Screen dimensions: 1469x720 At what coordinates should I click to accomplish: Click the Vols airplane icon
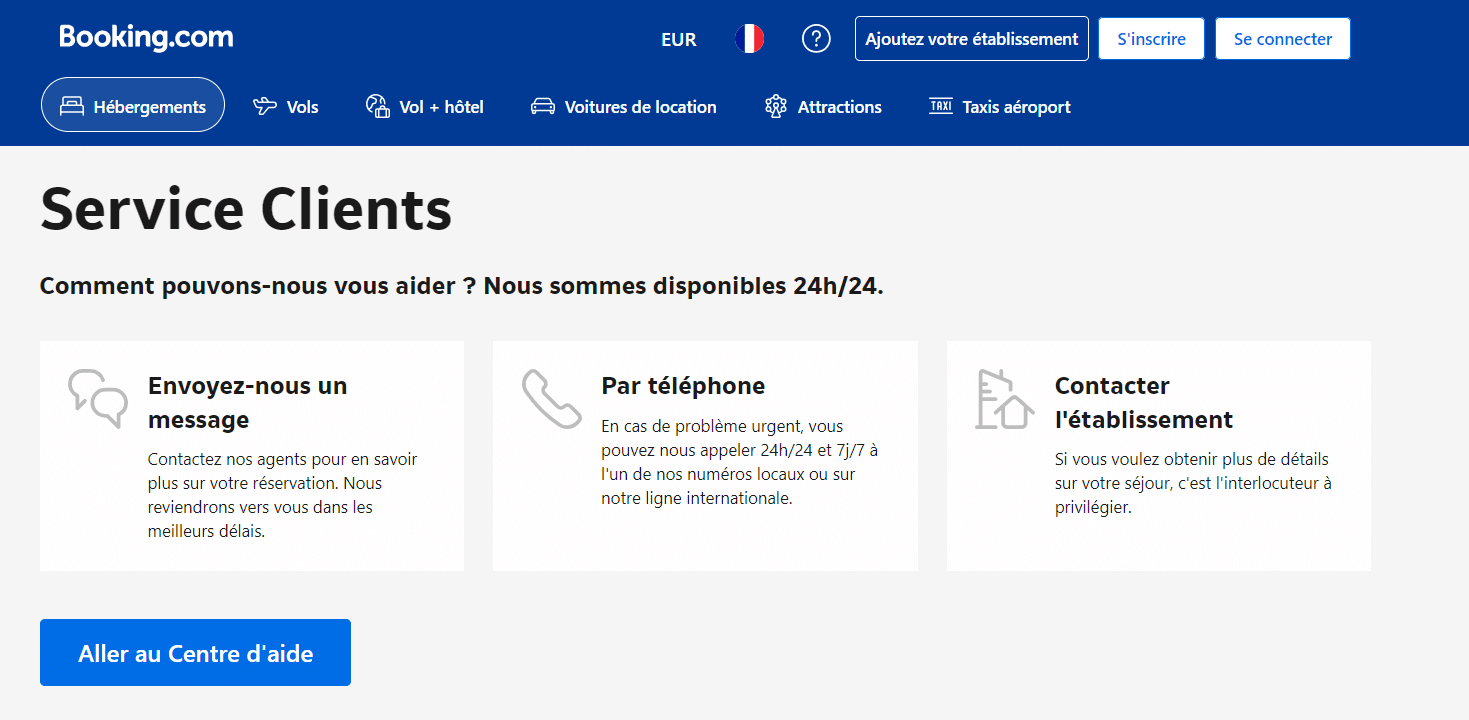(x=263, y=104)
